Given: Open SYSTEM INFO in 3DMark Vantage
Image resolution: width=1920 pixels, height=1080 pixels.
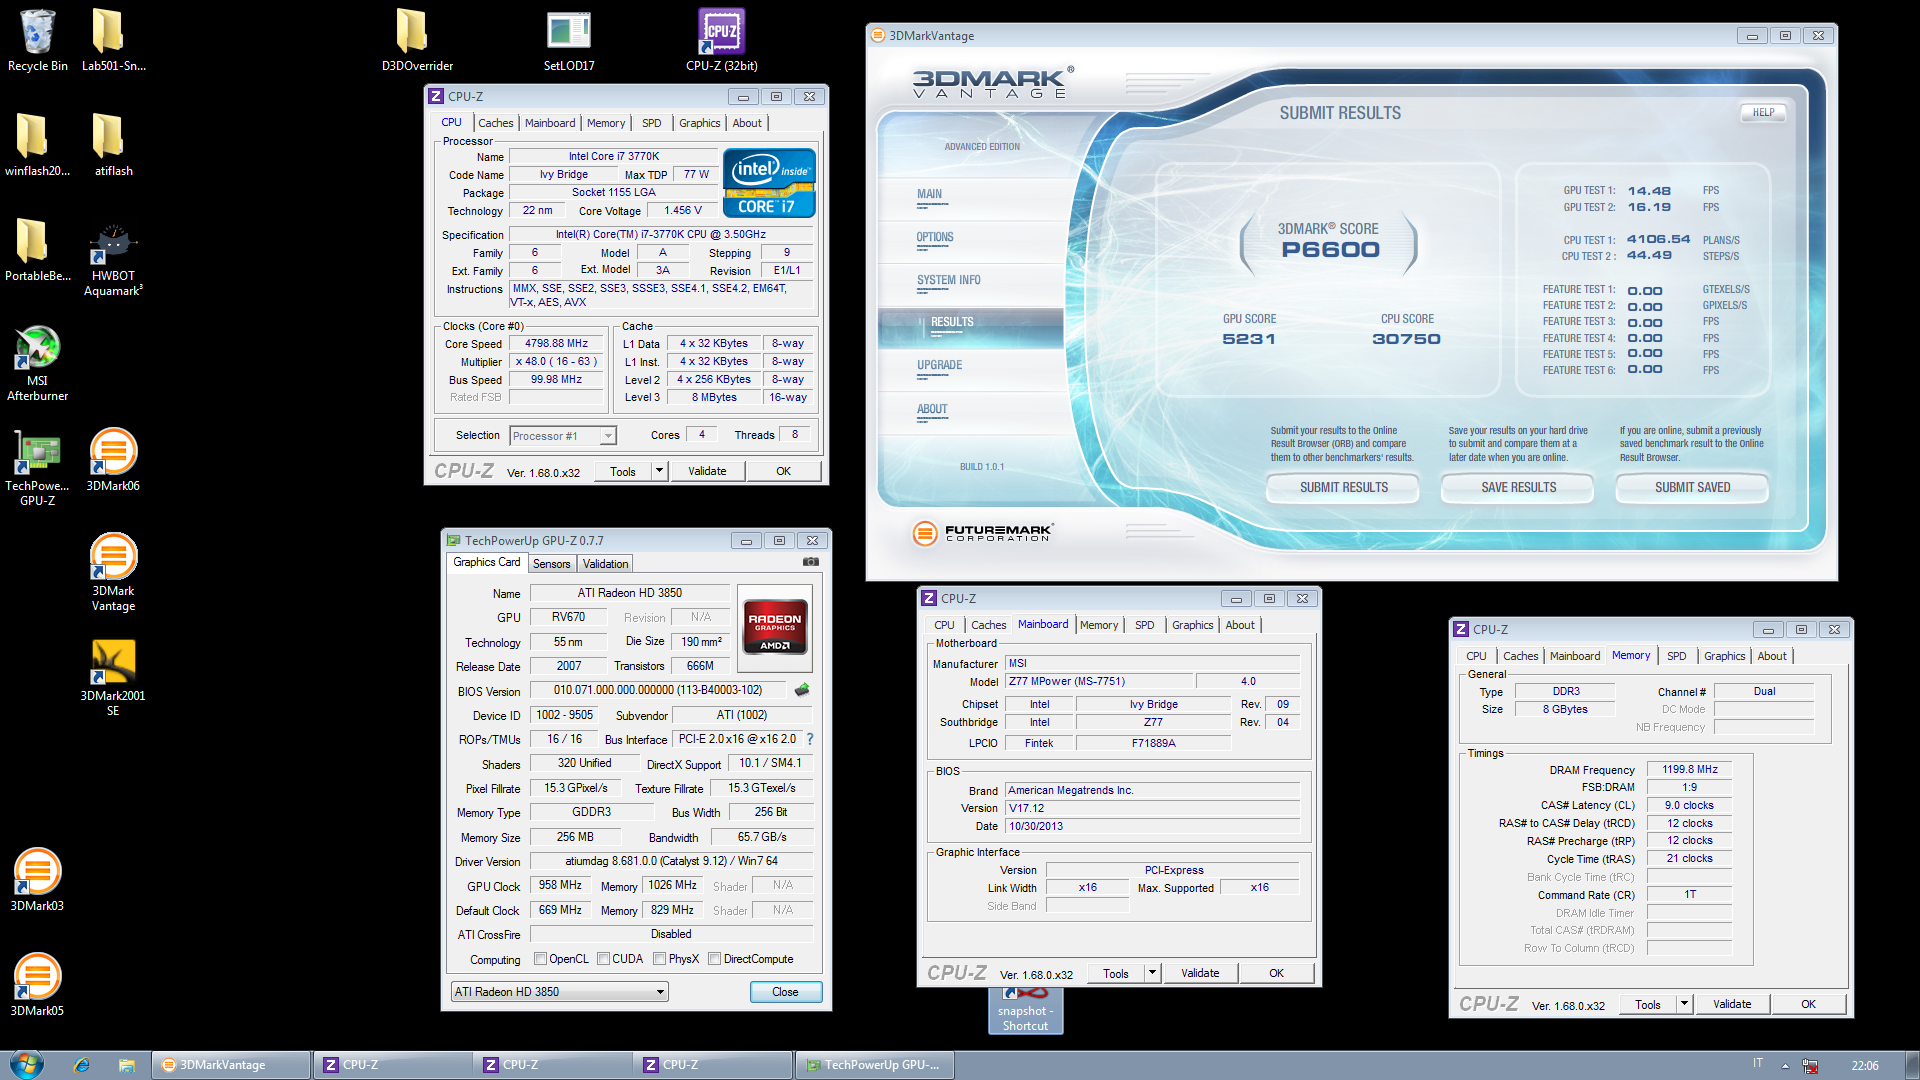Looking at the screenshot, I should 948,280.
